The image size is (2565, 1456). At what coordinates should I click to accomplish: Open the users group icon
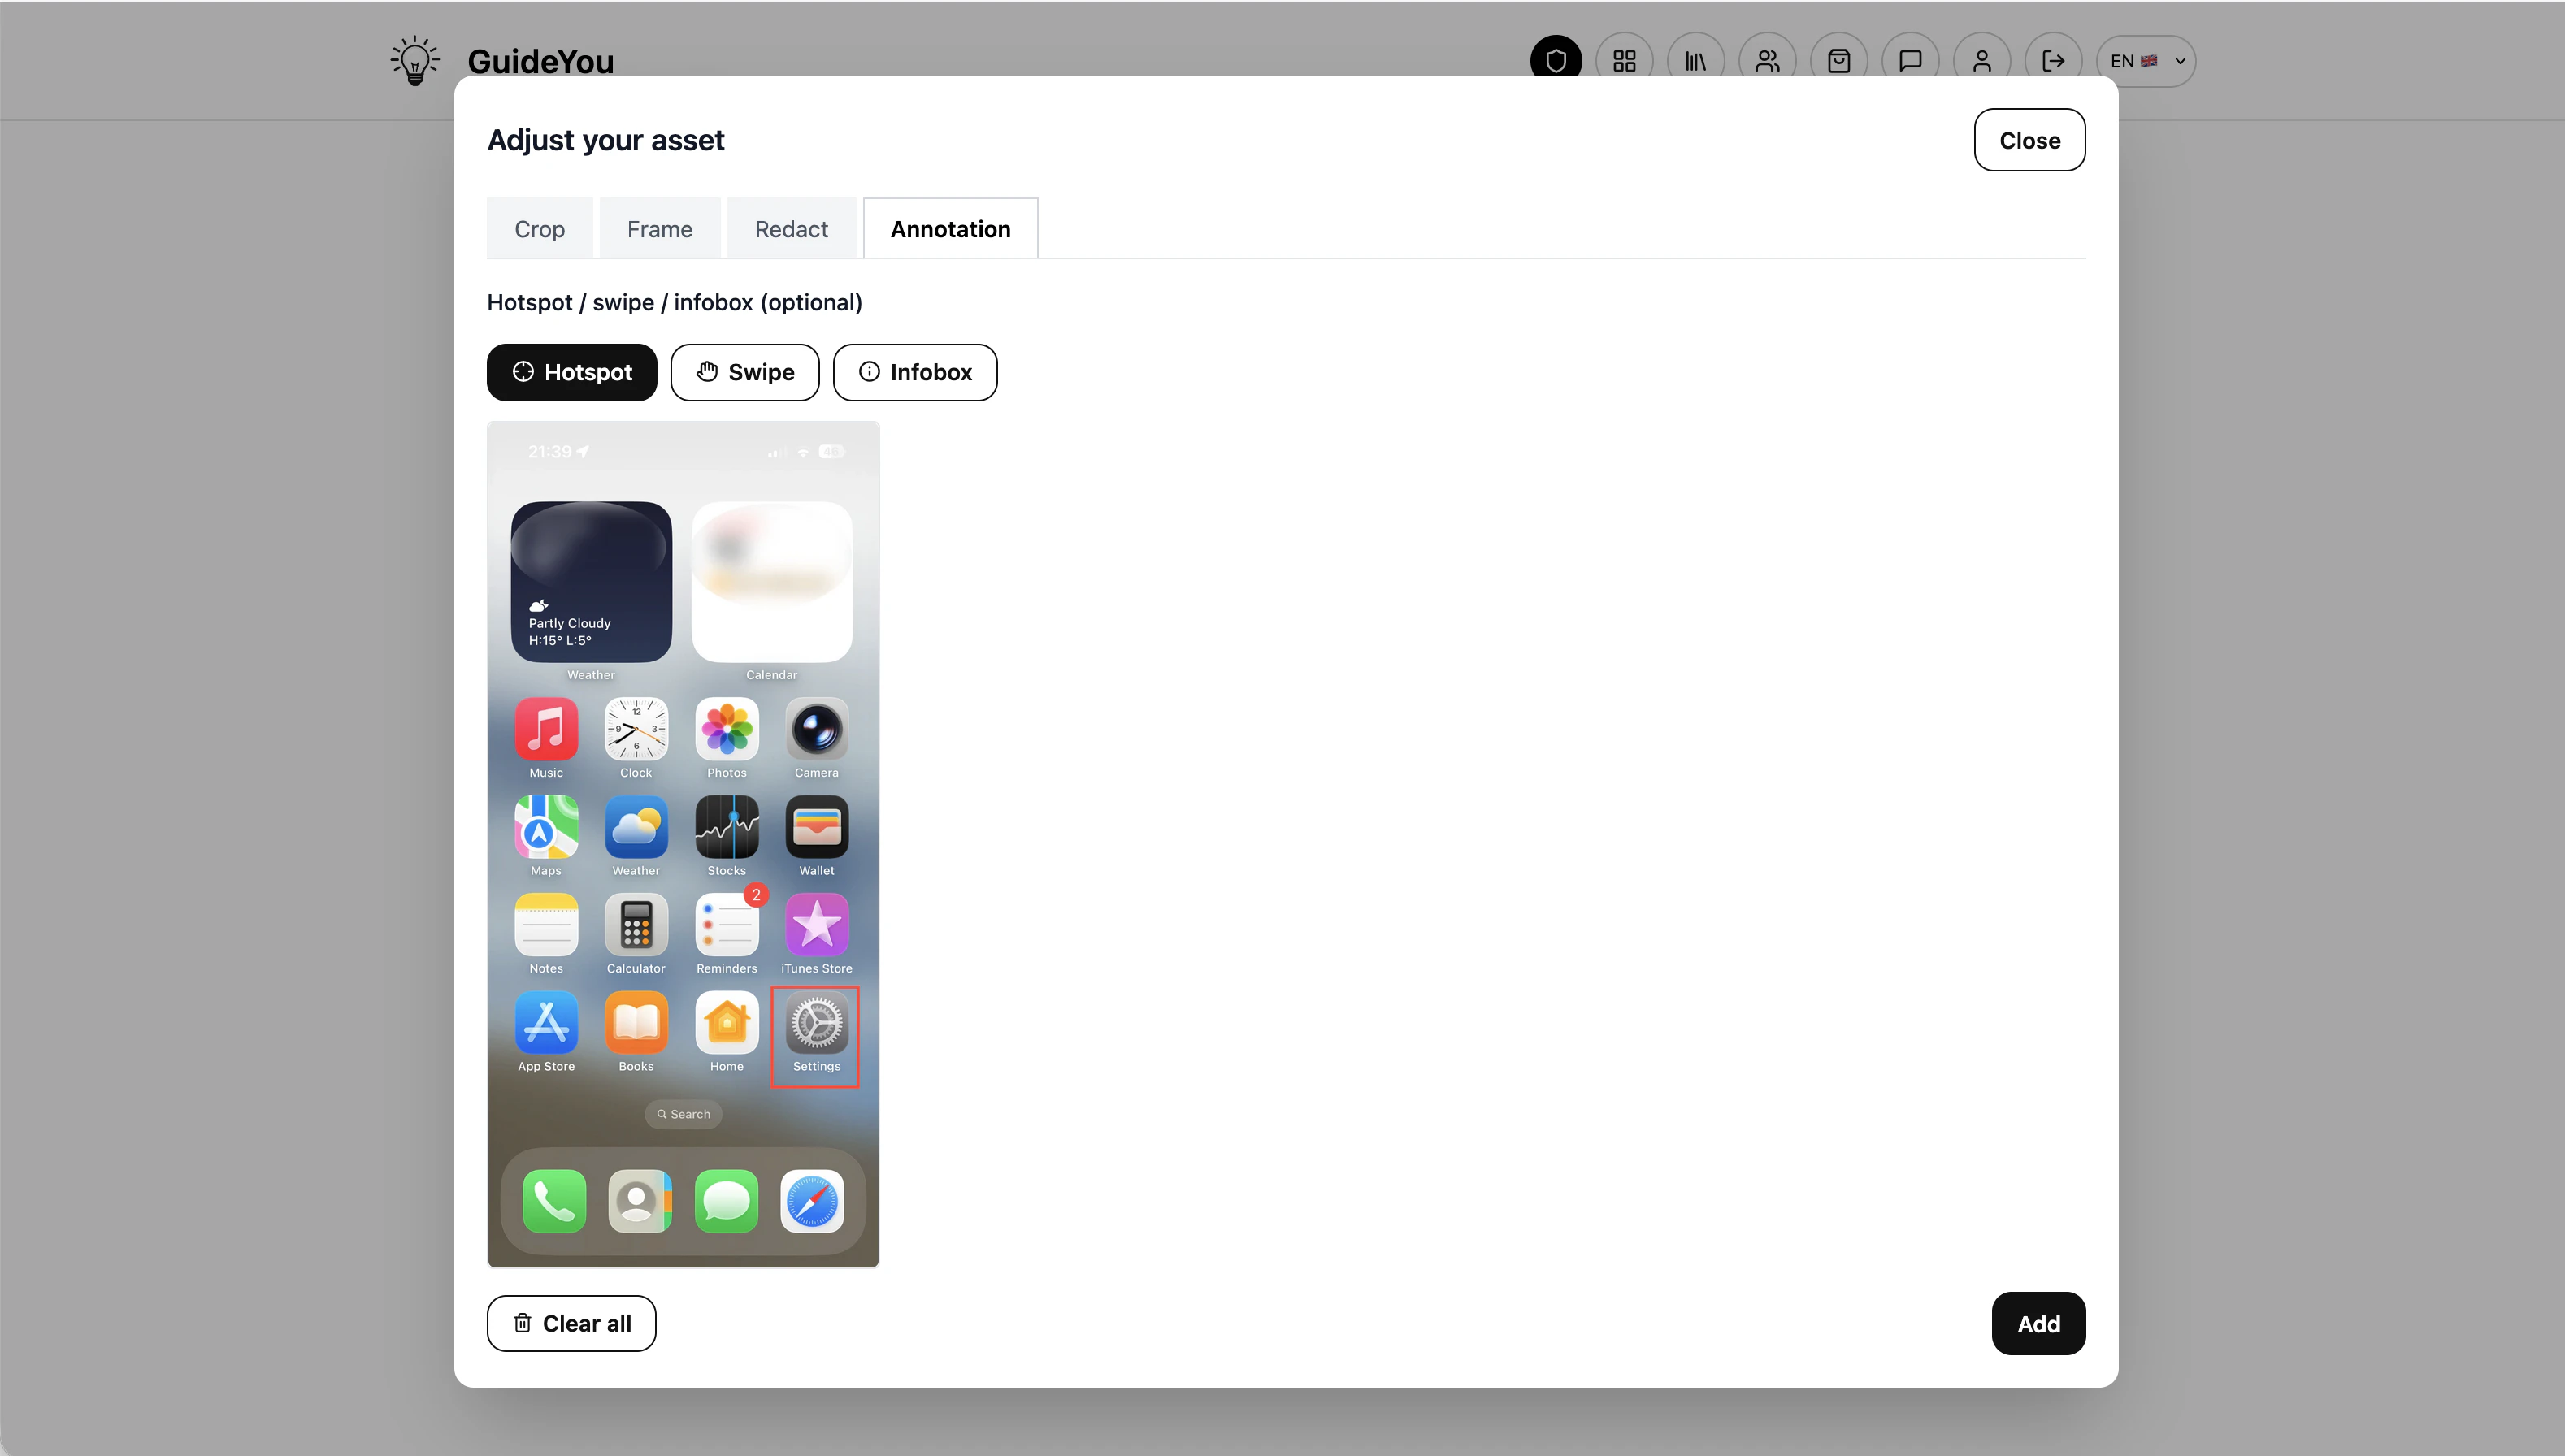(x=1767, y=61)
